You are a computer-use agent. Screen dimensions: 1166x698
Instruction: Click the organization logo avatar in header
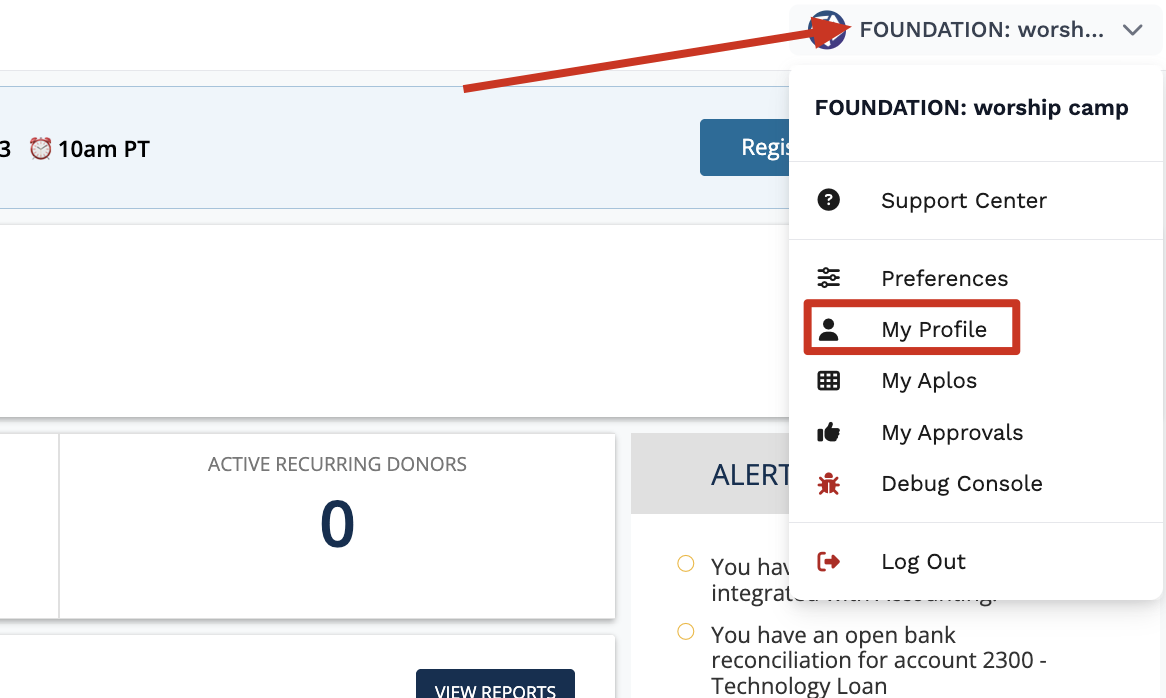(x=826, y=30)
